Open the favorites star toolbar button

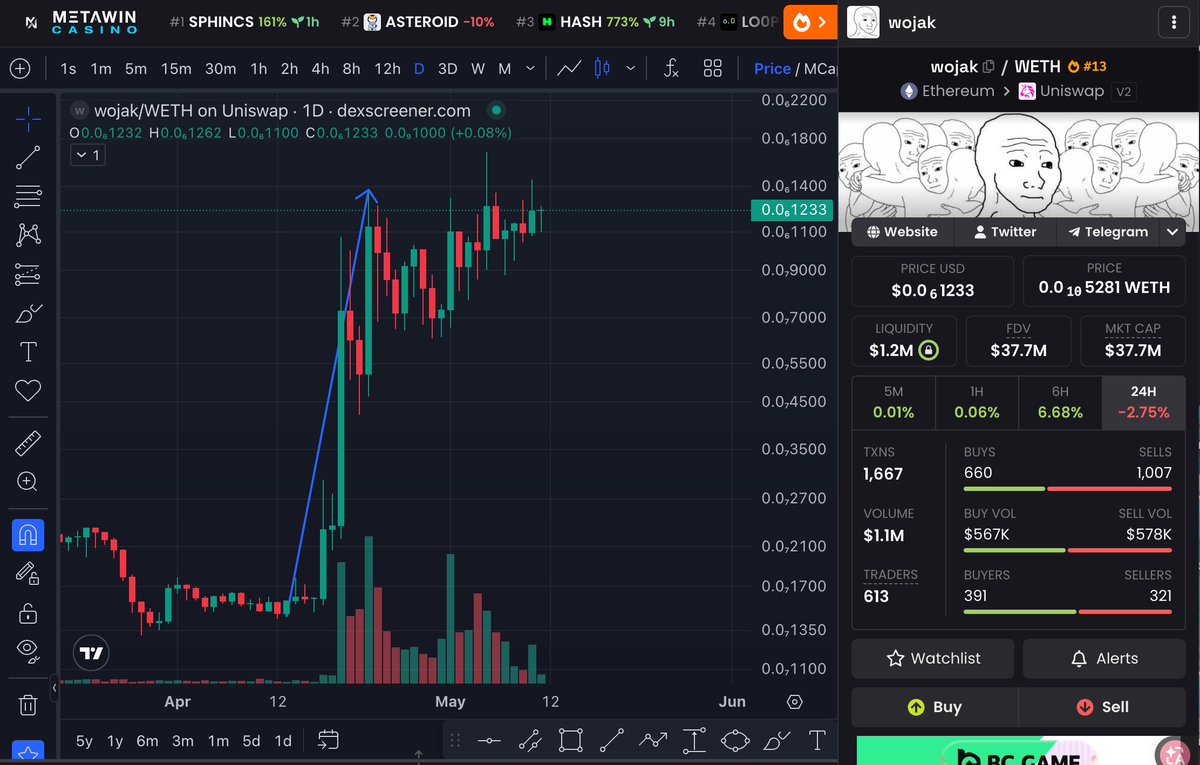[x=28, y=753]
